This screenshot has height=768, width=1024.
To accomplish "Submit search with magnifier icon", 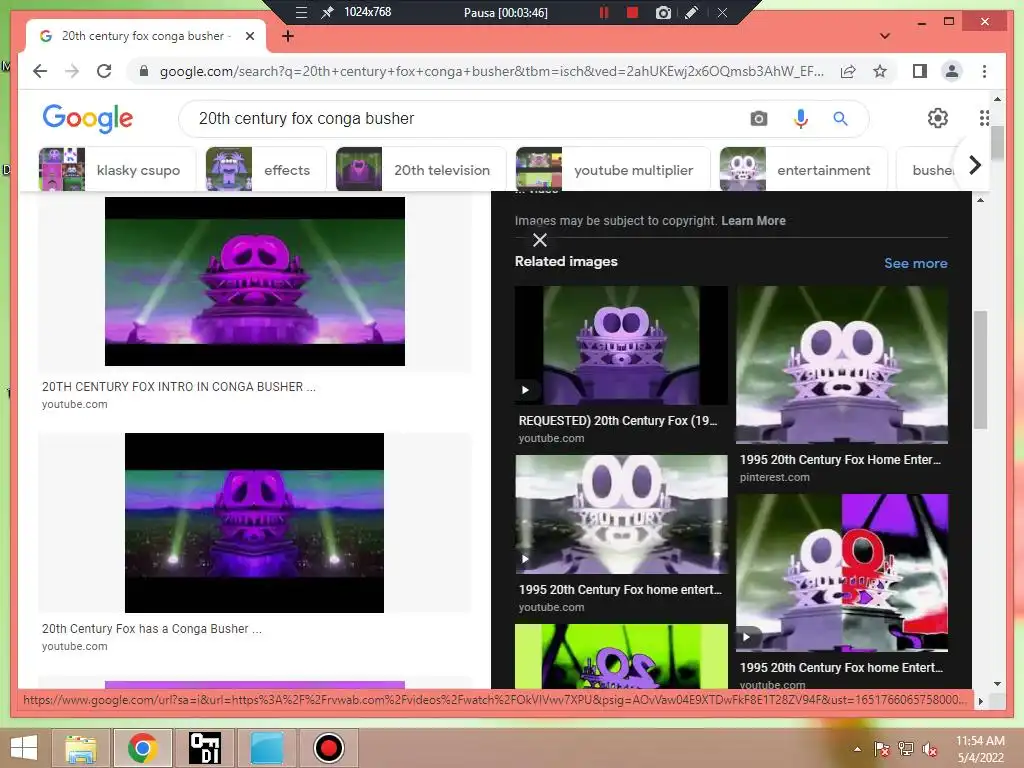I will pyautogui.click(x=840, y=118).
